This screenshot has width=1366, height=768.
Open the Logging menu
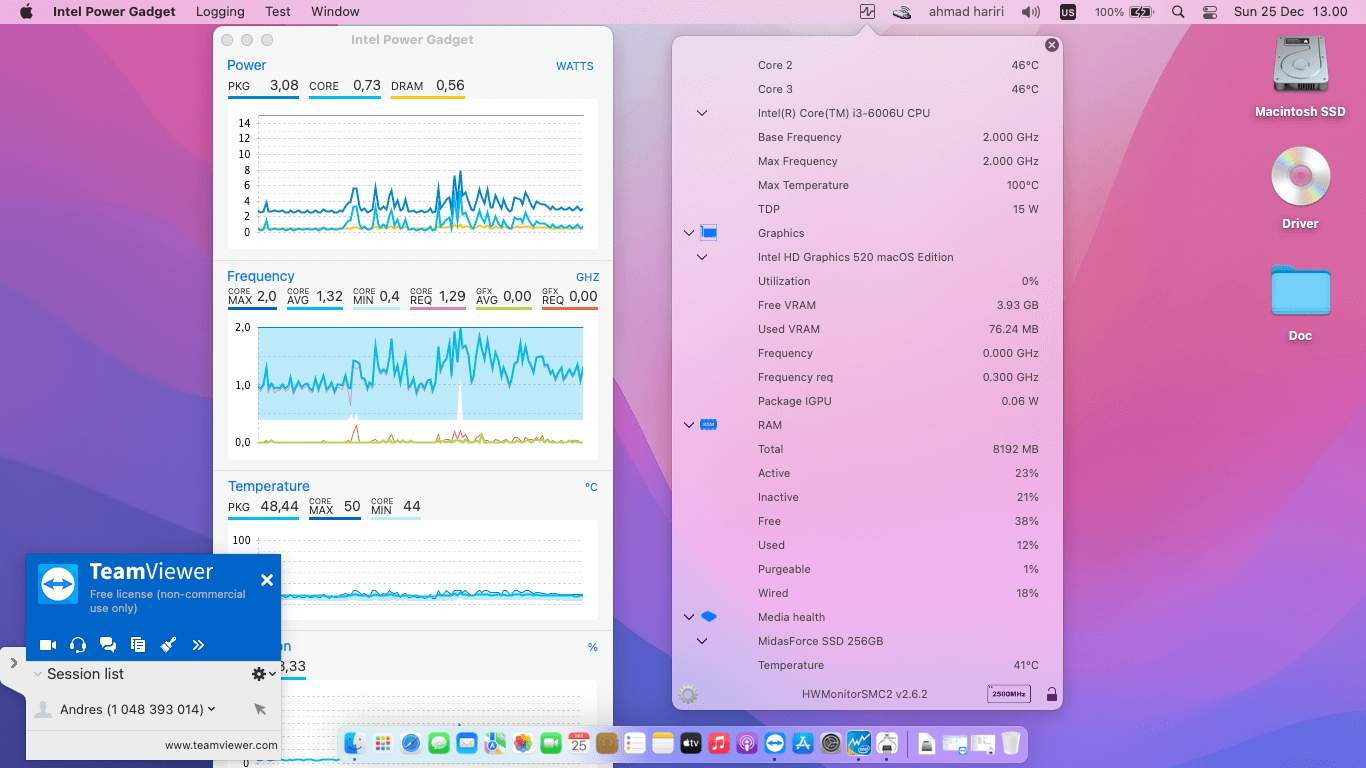coord(220,12)
